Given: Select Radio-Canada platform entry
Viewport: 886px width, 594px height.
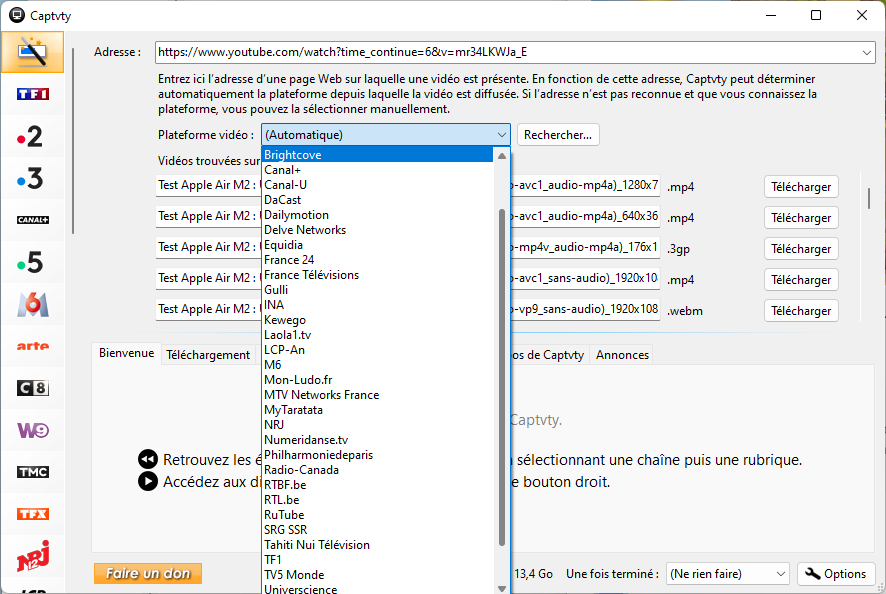Looking at the screenshot, I should pos(377,470).
